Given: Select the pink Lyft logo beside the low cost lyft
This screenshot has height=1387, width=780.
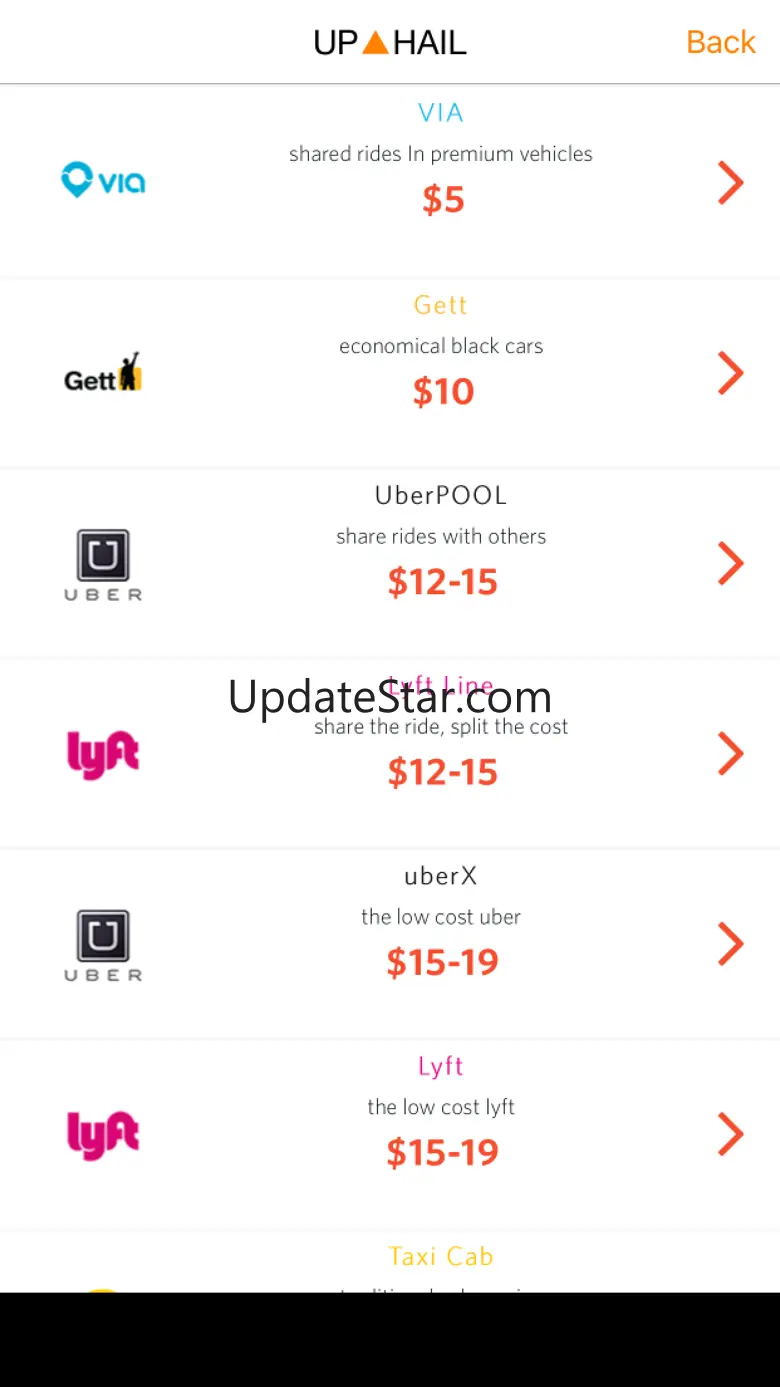Looking at the screenshot, I should pos(103,1135).
